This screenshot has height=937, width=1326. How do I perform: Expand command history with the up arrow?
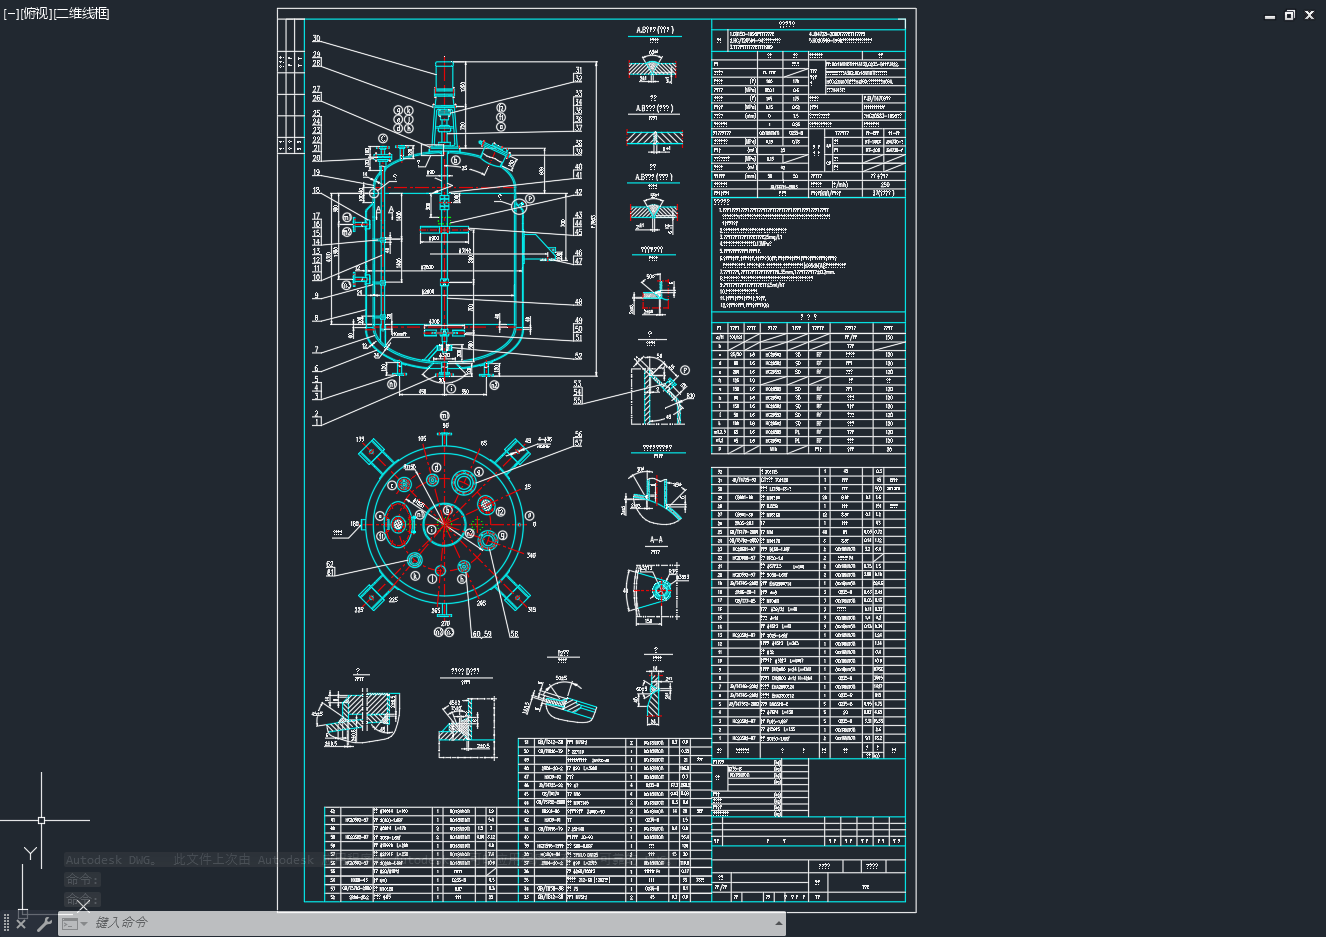(x=778, y=924)
